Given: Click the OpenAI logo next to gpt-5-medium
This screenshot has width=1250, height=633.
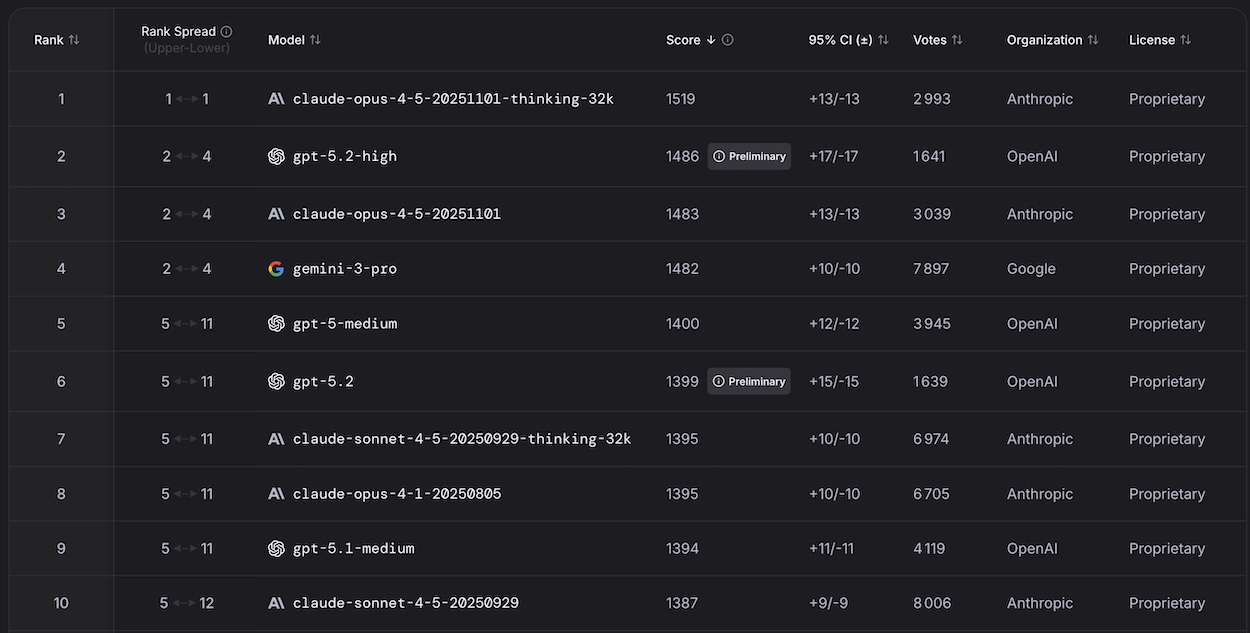Looking at the screenshot, I should coord(277,324).
